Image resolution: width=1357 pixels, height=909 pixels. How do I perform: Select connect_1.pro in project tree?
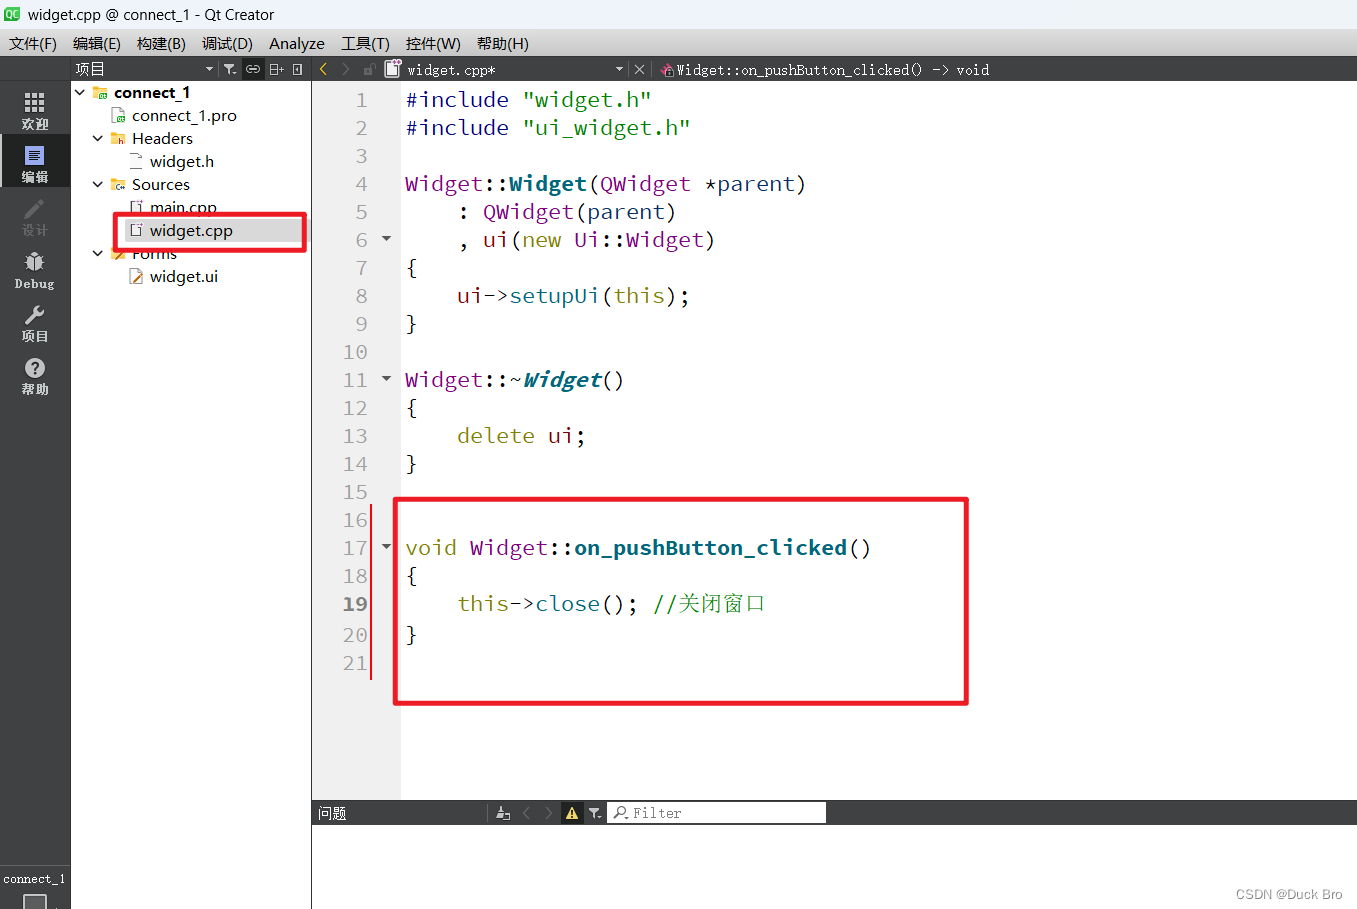click(184, 115)
